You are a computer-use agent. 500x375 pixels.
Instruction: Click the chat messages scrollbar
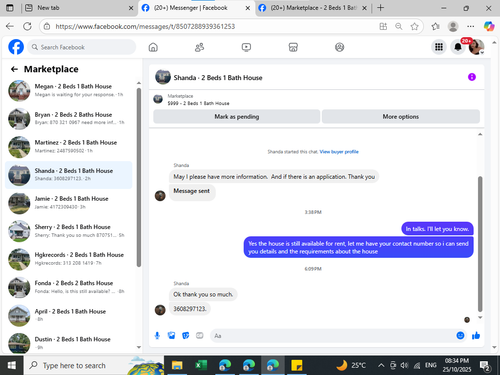pyautogui.click(x=480, y=244)
